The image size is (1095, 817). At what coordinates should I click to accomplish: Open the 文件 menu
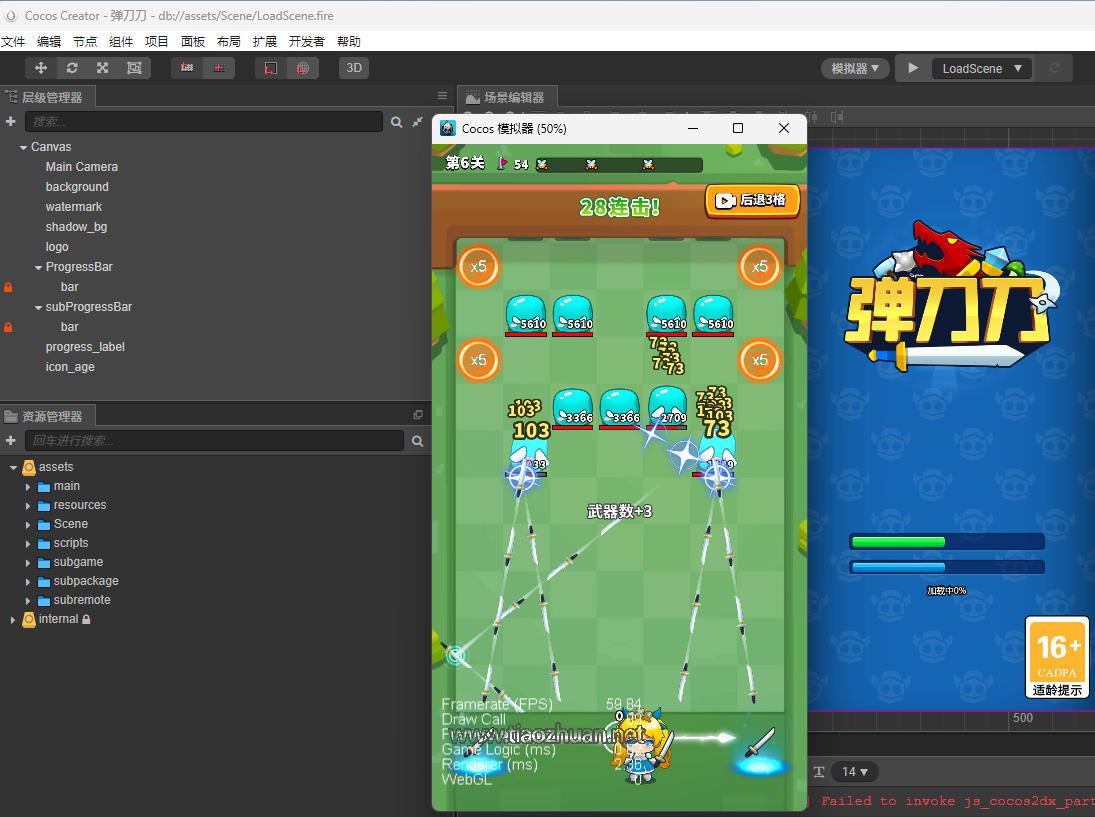[x=13, y=41]
